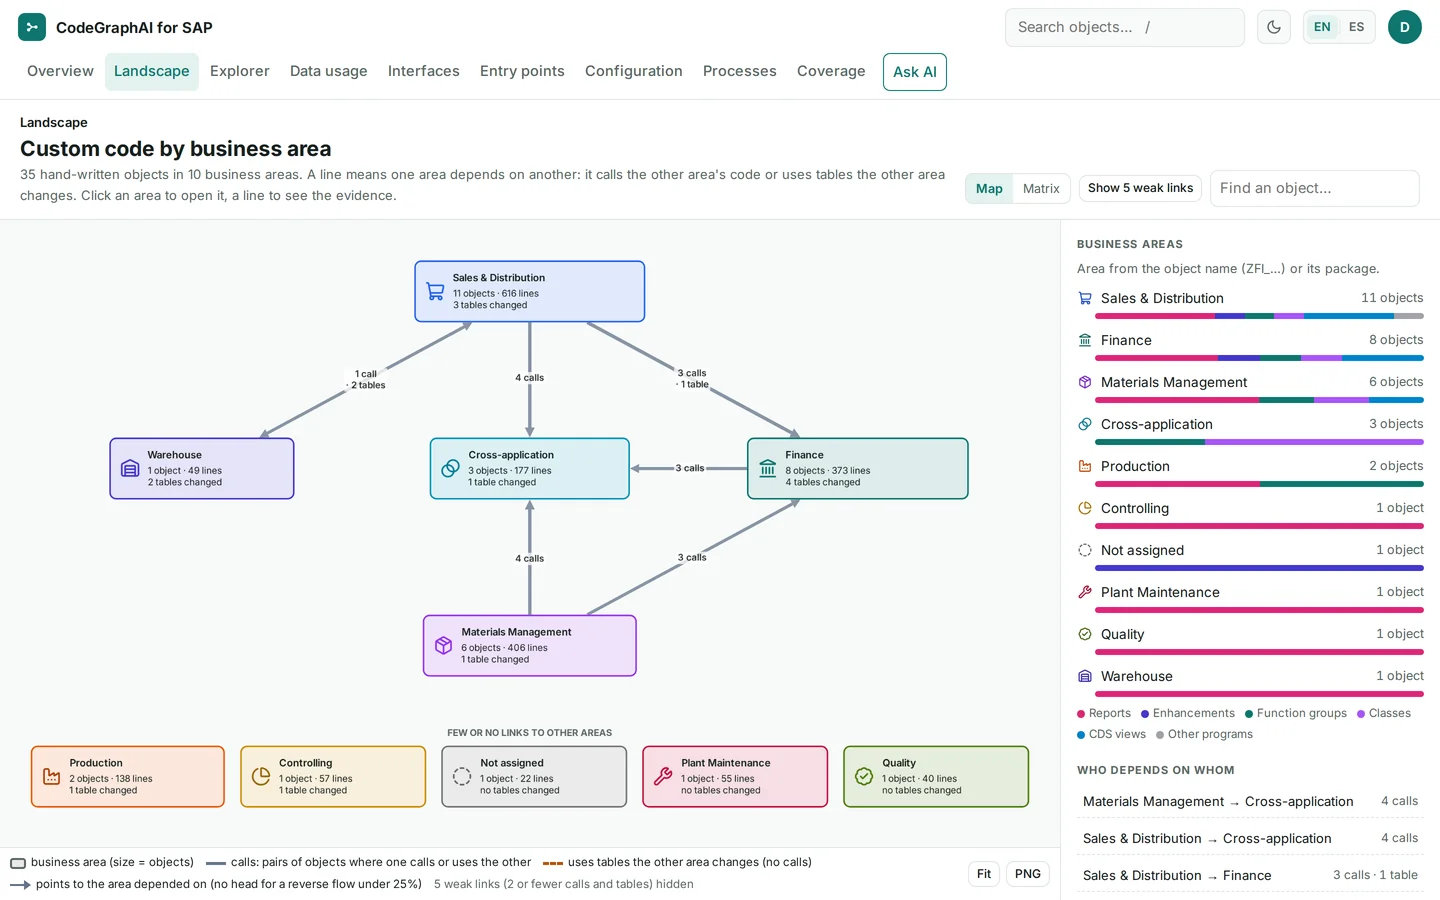
Task: Click the Not assigned dashed-circle icon in the map
Action: (462, 776)
